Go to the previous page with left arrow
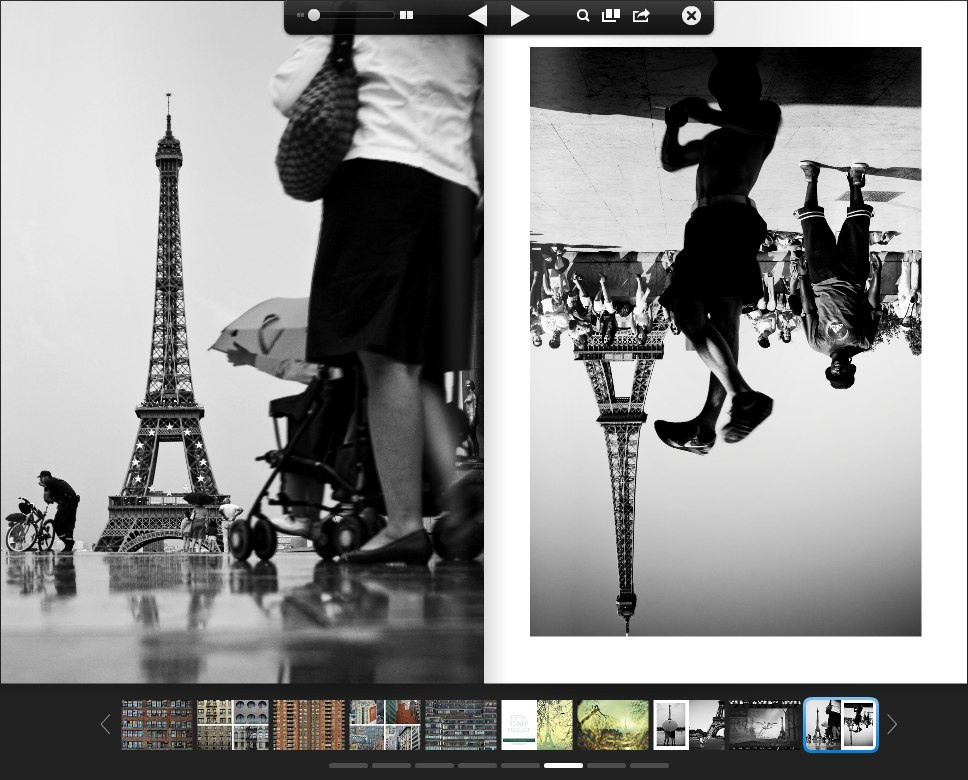 478,16
